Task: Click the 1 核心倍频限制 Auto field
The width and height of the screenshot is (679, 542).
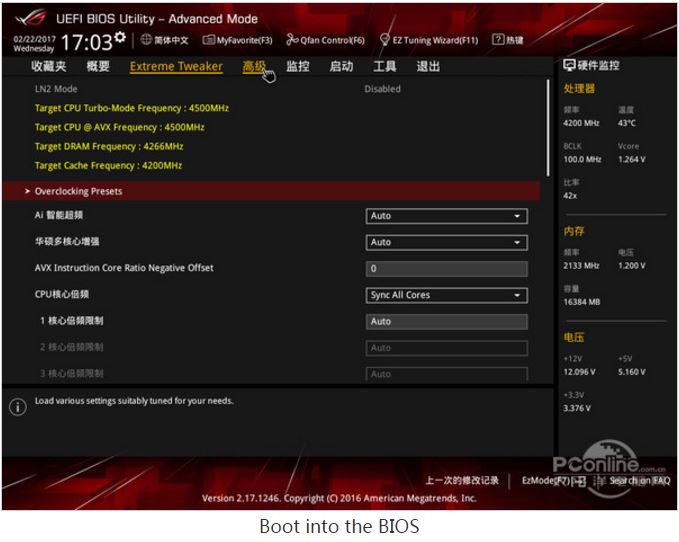Action: tap(446, 322)
